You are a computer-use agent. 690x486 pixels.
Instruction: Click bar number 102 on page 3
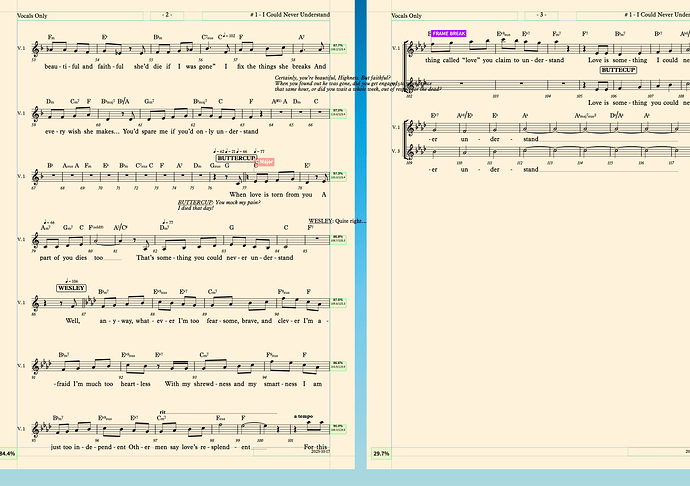pos(409,96)
